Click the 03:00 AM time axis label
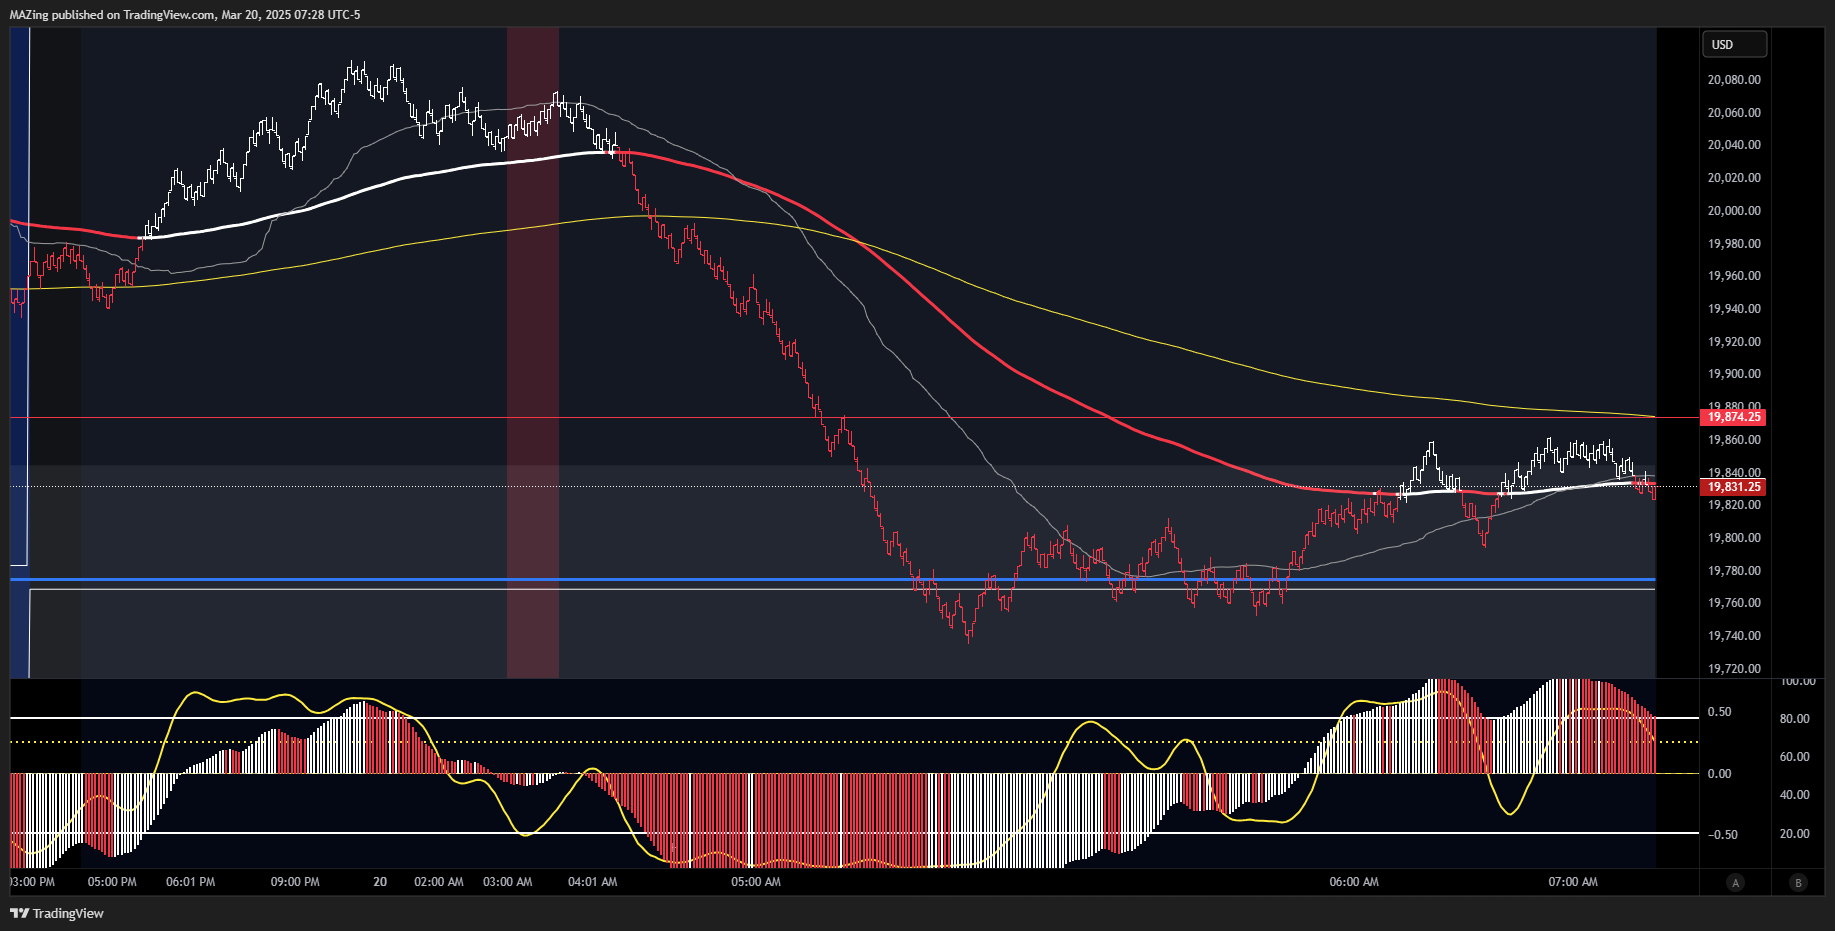The image size is (1835, 931). (508, 882)
